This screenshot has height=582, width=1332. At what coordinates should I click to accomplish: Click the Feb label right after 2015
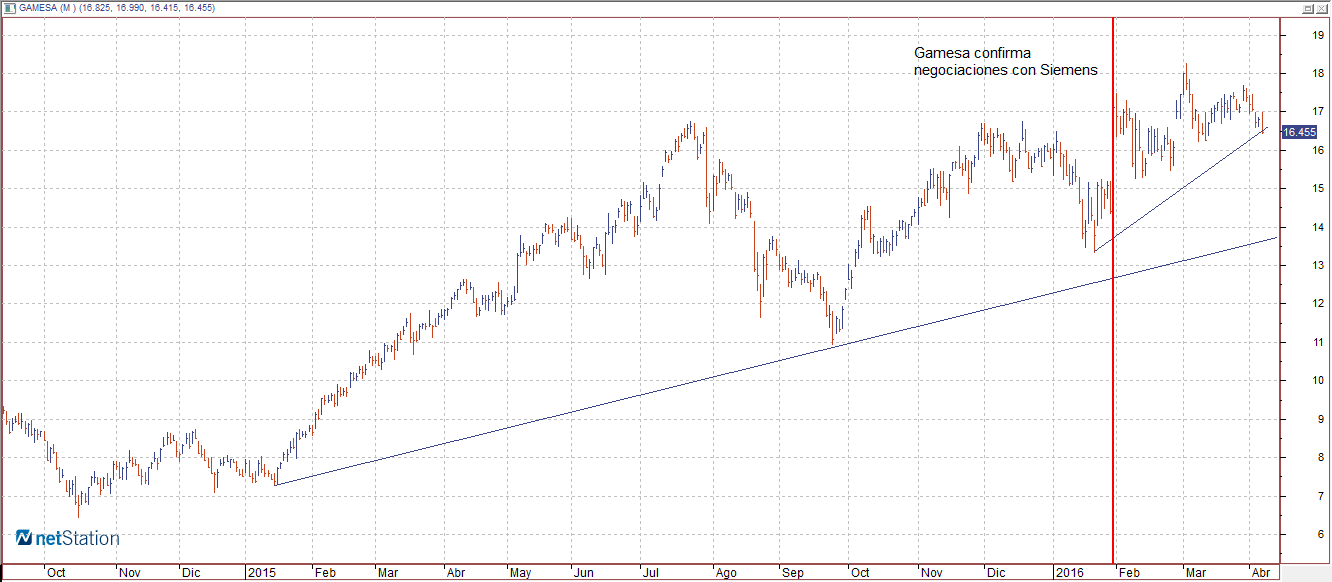pyautogui.click(x=324, y=573)
